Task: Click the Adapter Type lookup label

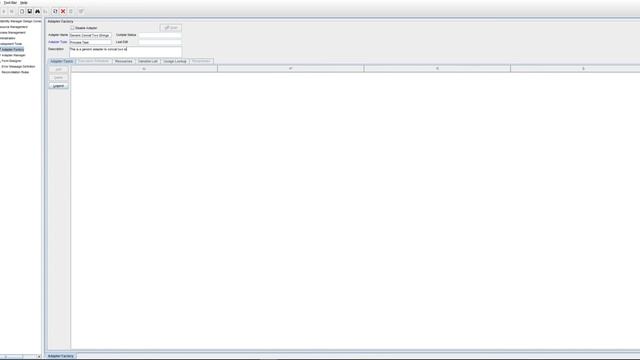Action: point(58,42)
